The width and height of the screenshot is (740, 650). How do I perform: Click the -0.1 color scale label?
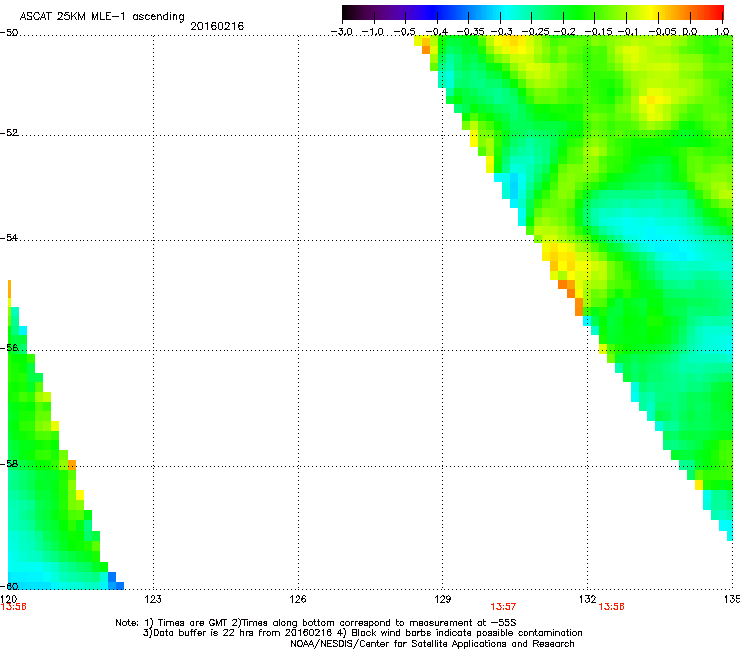tap(628, 32)
